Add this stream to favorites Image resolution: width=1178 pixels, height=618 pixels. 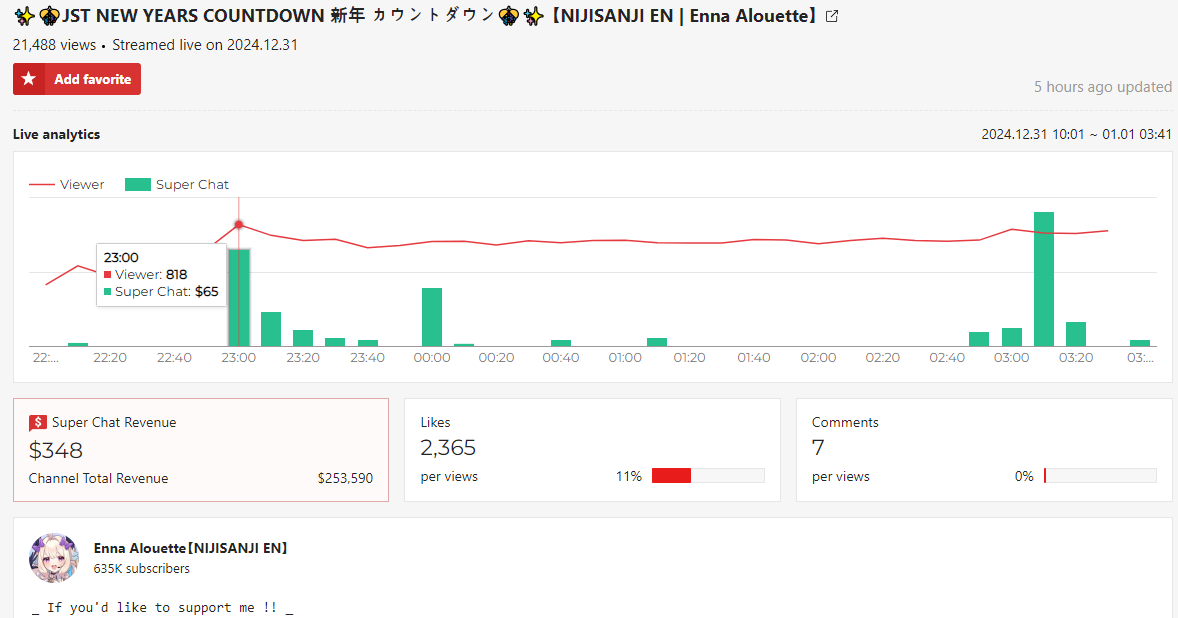click(x=77, y=79)
